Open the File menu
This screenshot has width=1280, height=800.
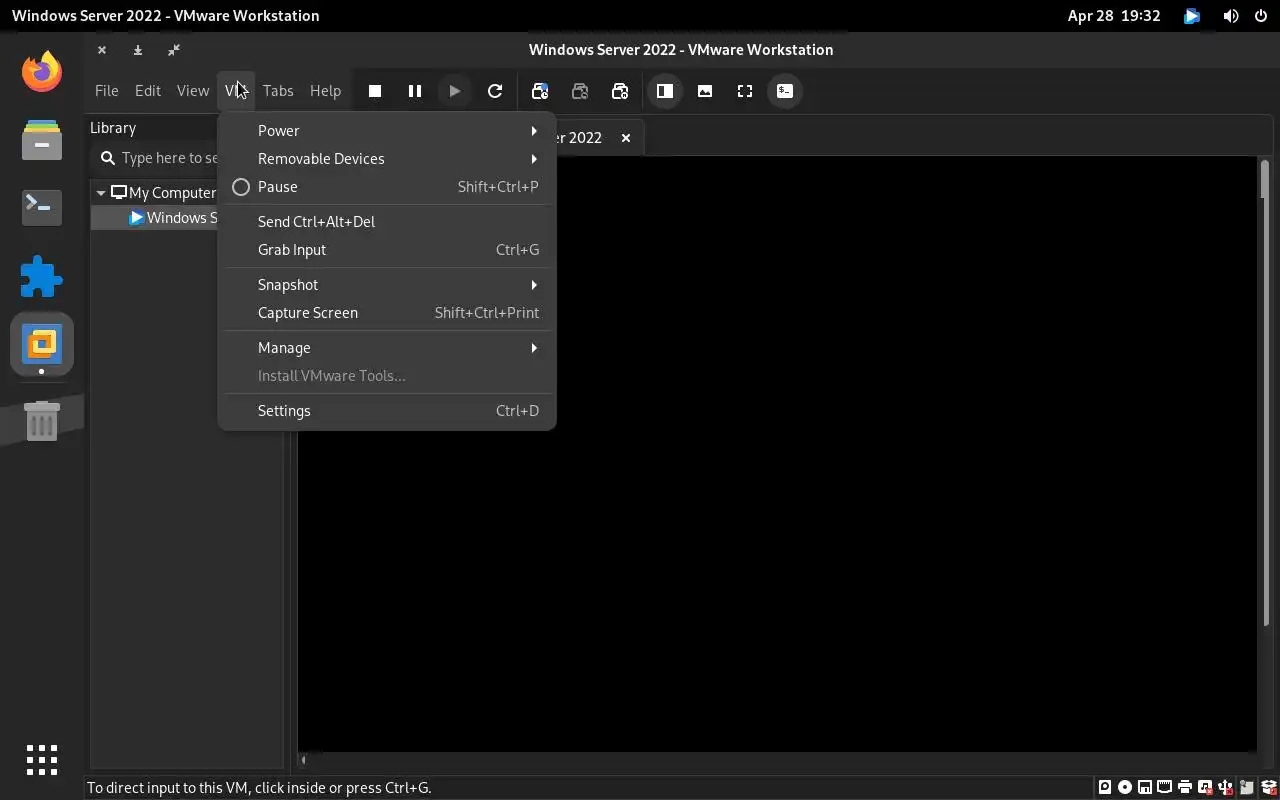[106, 91]
